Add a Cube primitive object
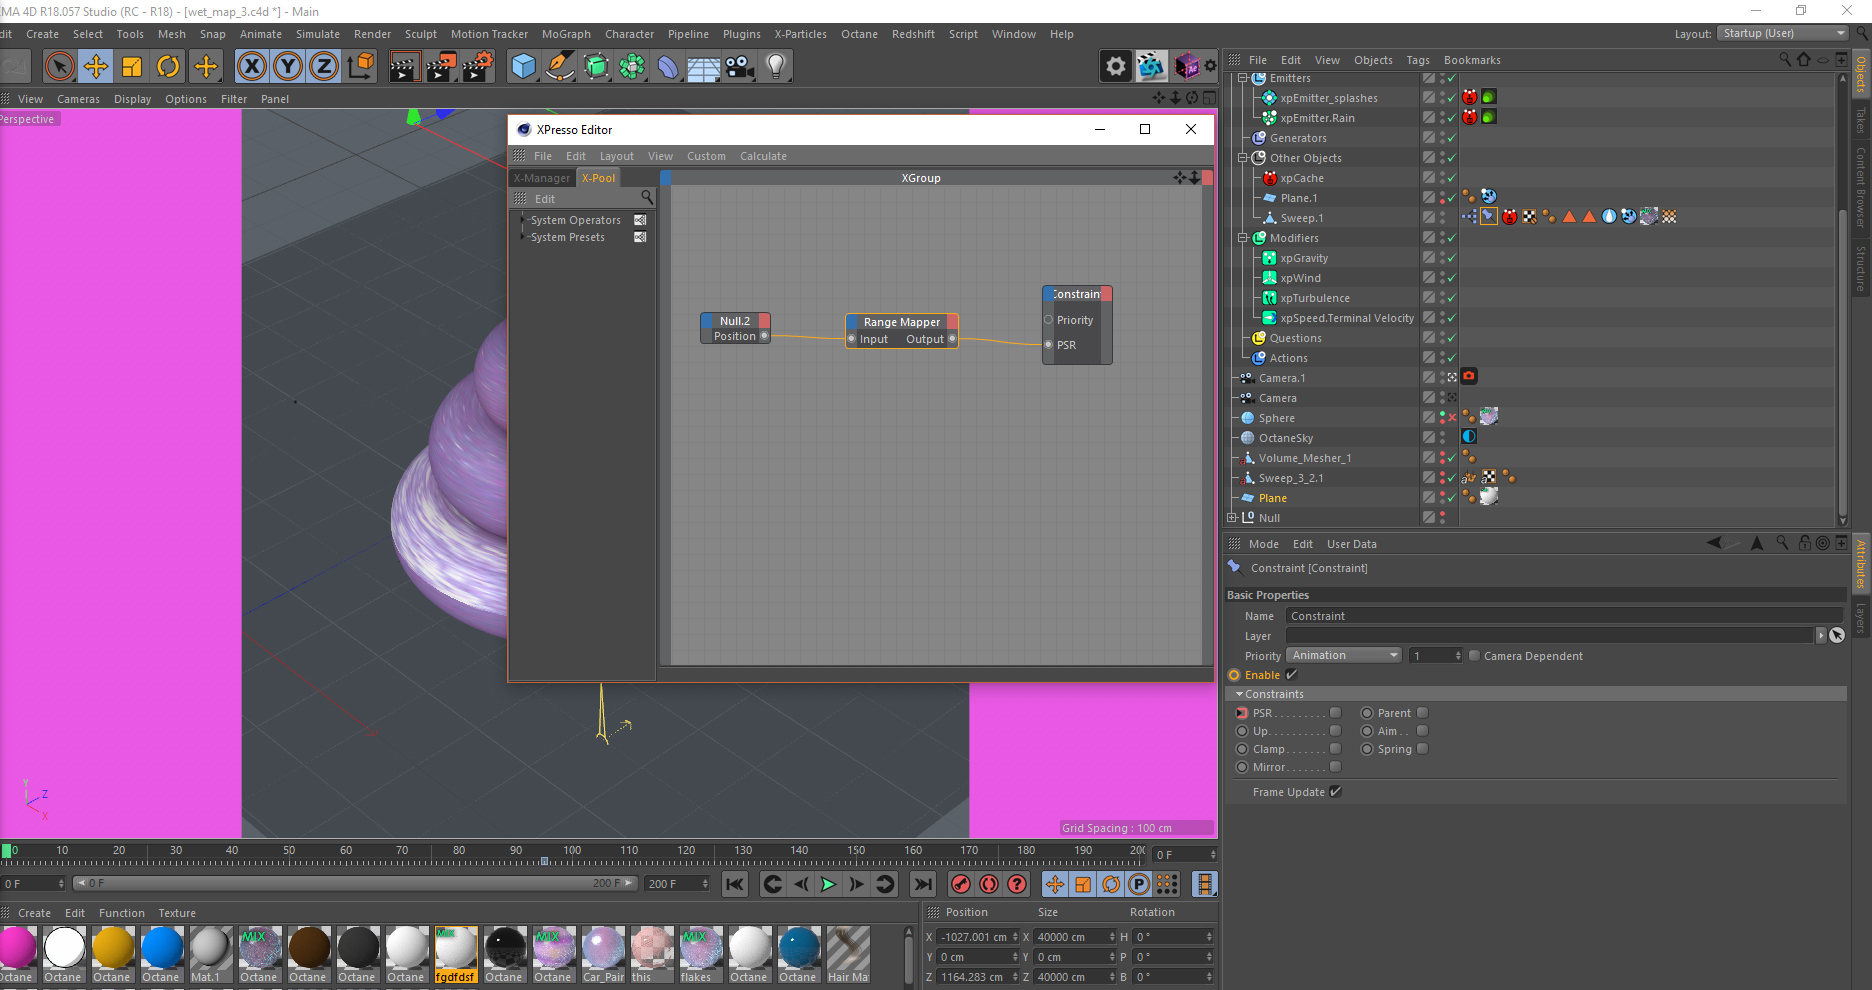Image resolution: width=1872 pixels, height=990 pixels. point(523,67)
